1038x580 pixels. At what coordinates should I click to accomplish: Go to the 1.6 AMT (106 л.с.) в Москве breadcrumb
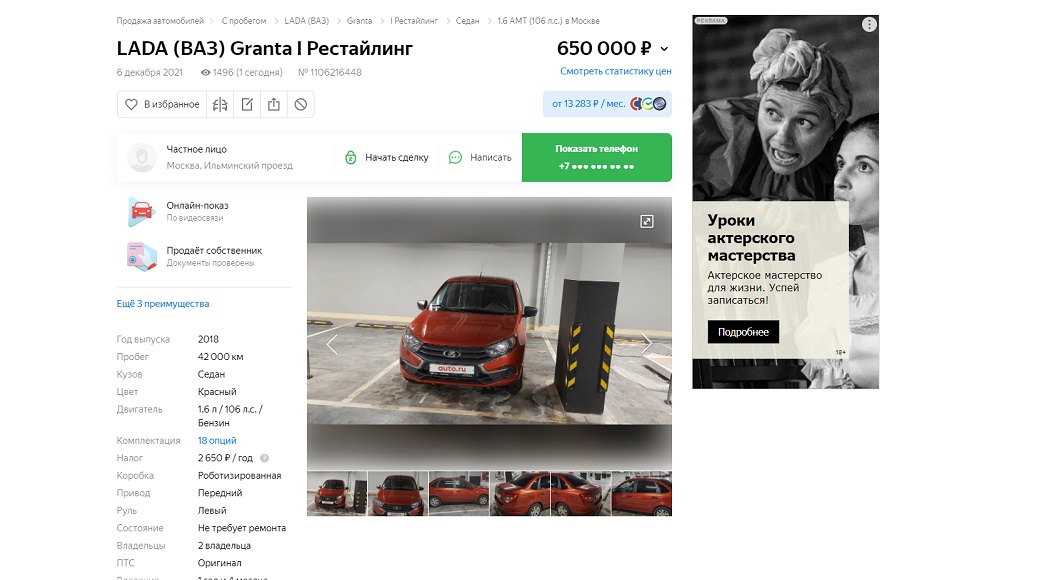click(x=548, y=21)
